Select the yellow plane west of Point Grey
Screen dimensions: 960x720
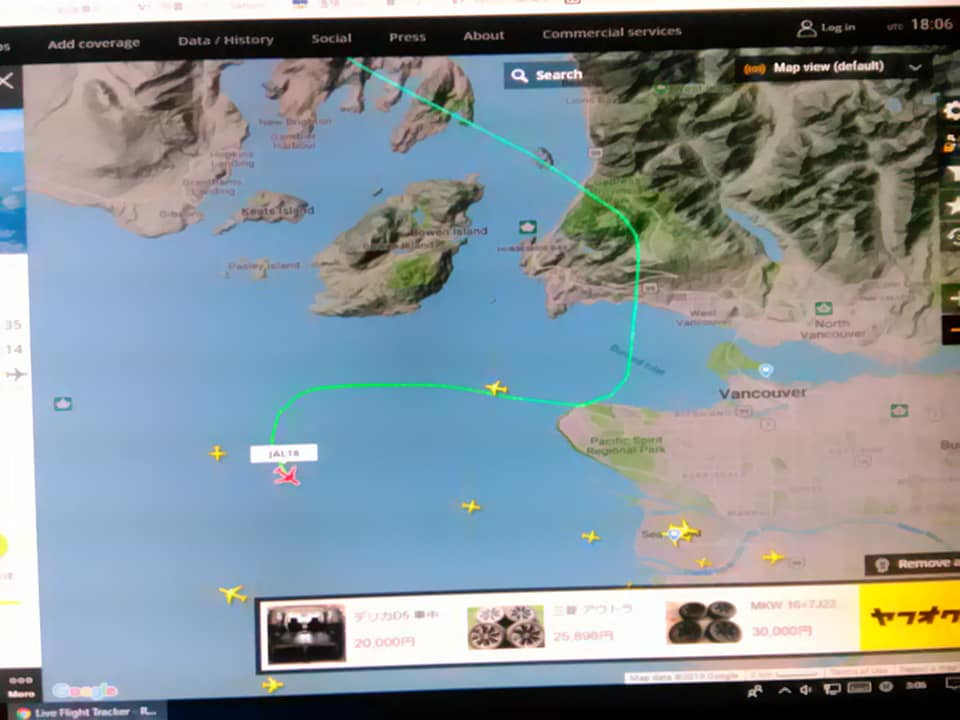click(x=497, y=388)
